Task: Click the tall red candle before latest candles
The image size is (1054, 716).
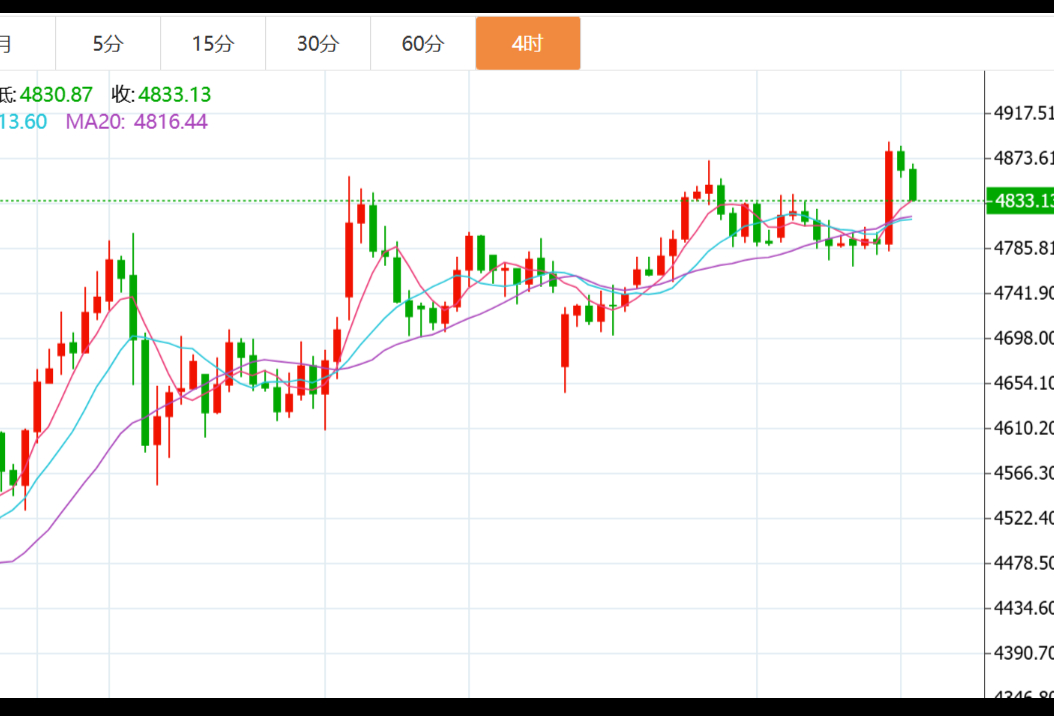Action: pyautogui.click(x=888, y=197)
